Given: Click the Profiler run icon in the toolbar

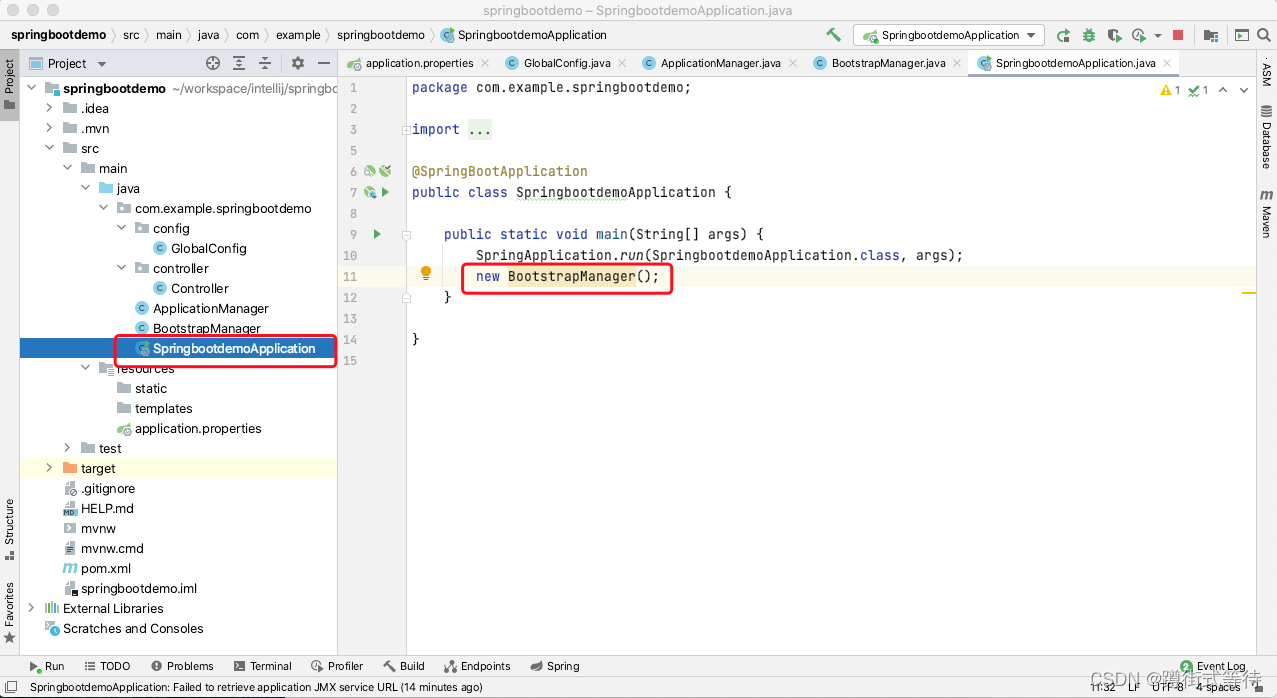Looking at the screenshot, I should click(1139, 35).
